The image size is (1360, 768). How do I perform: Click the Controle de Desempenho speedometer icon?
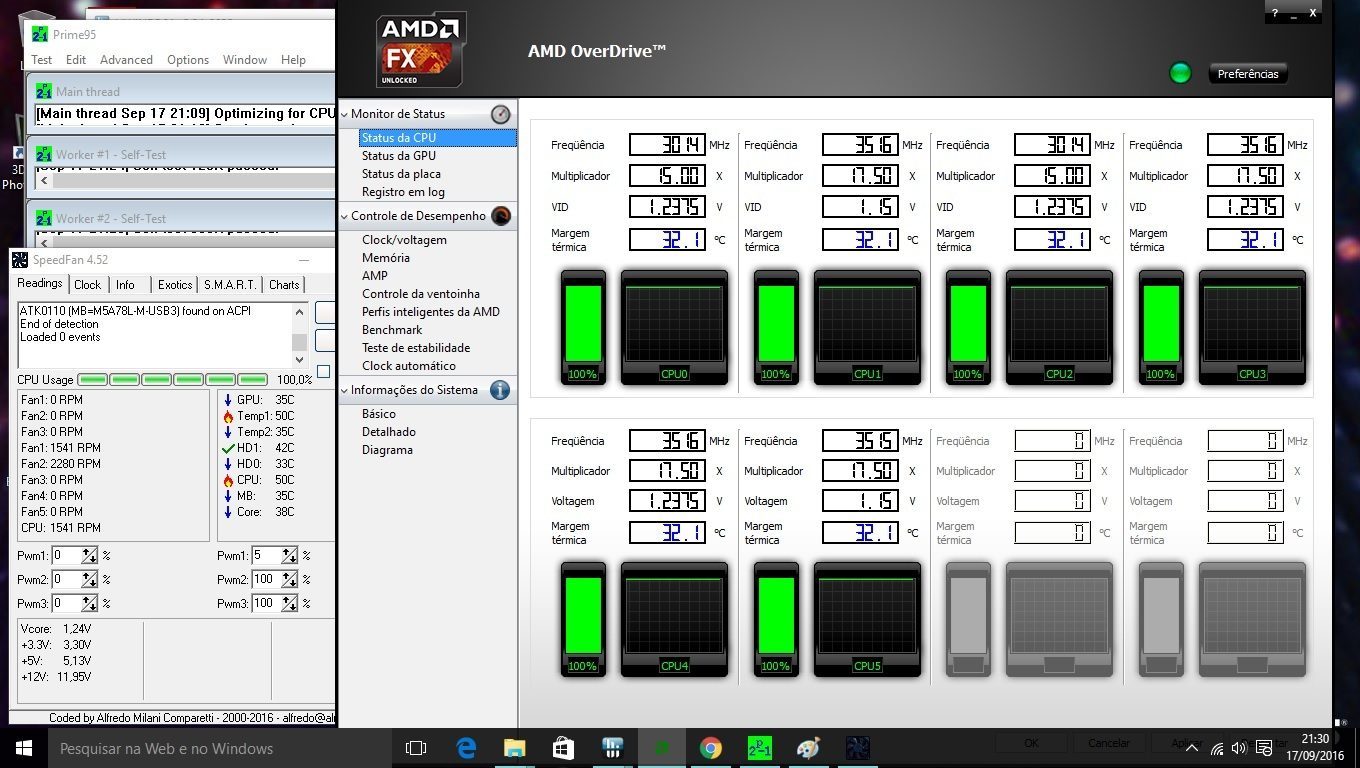pyautogui.click(x=501, y=216)
